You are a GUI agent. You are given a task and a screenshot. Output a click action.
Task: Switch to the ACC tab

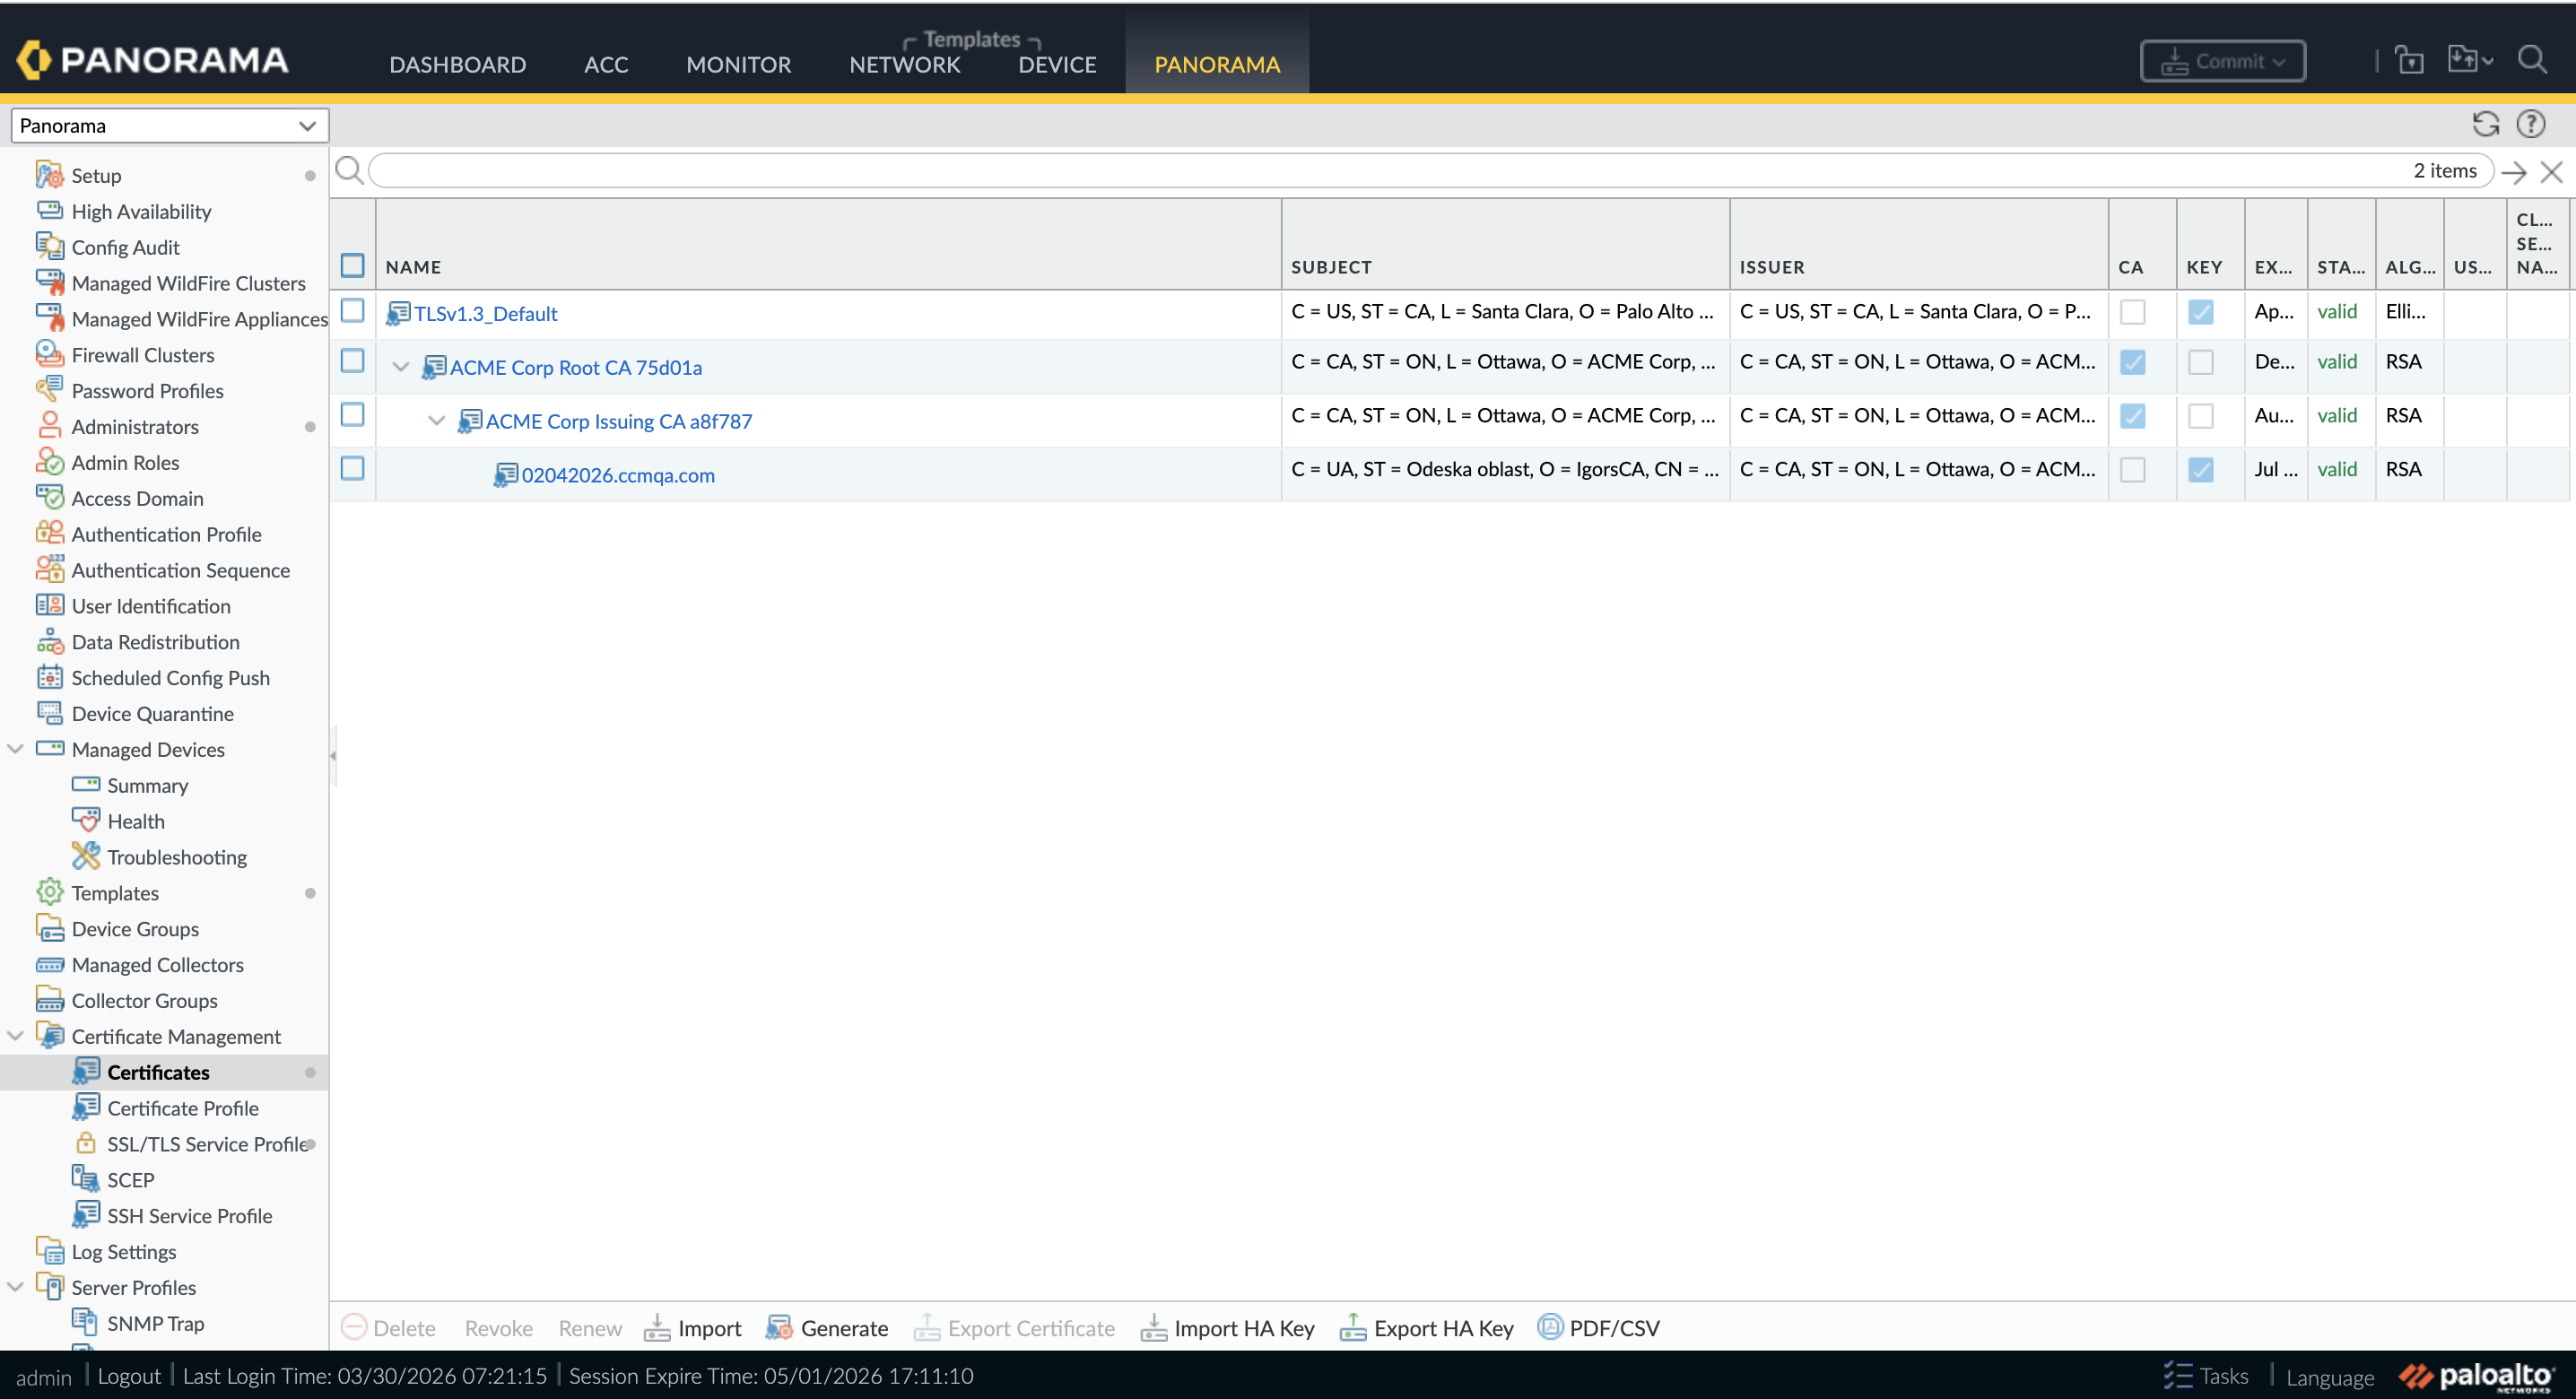[x=606, y=65]
